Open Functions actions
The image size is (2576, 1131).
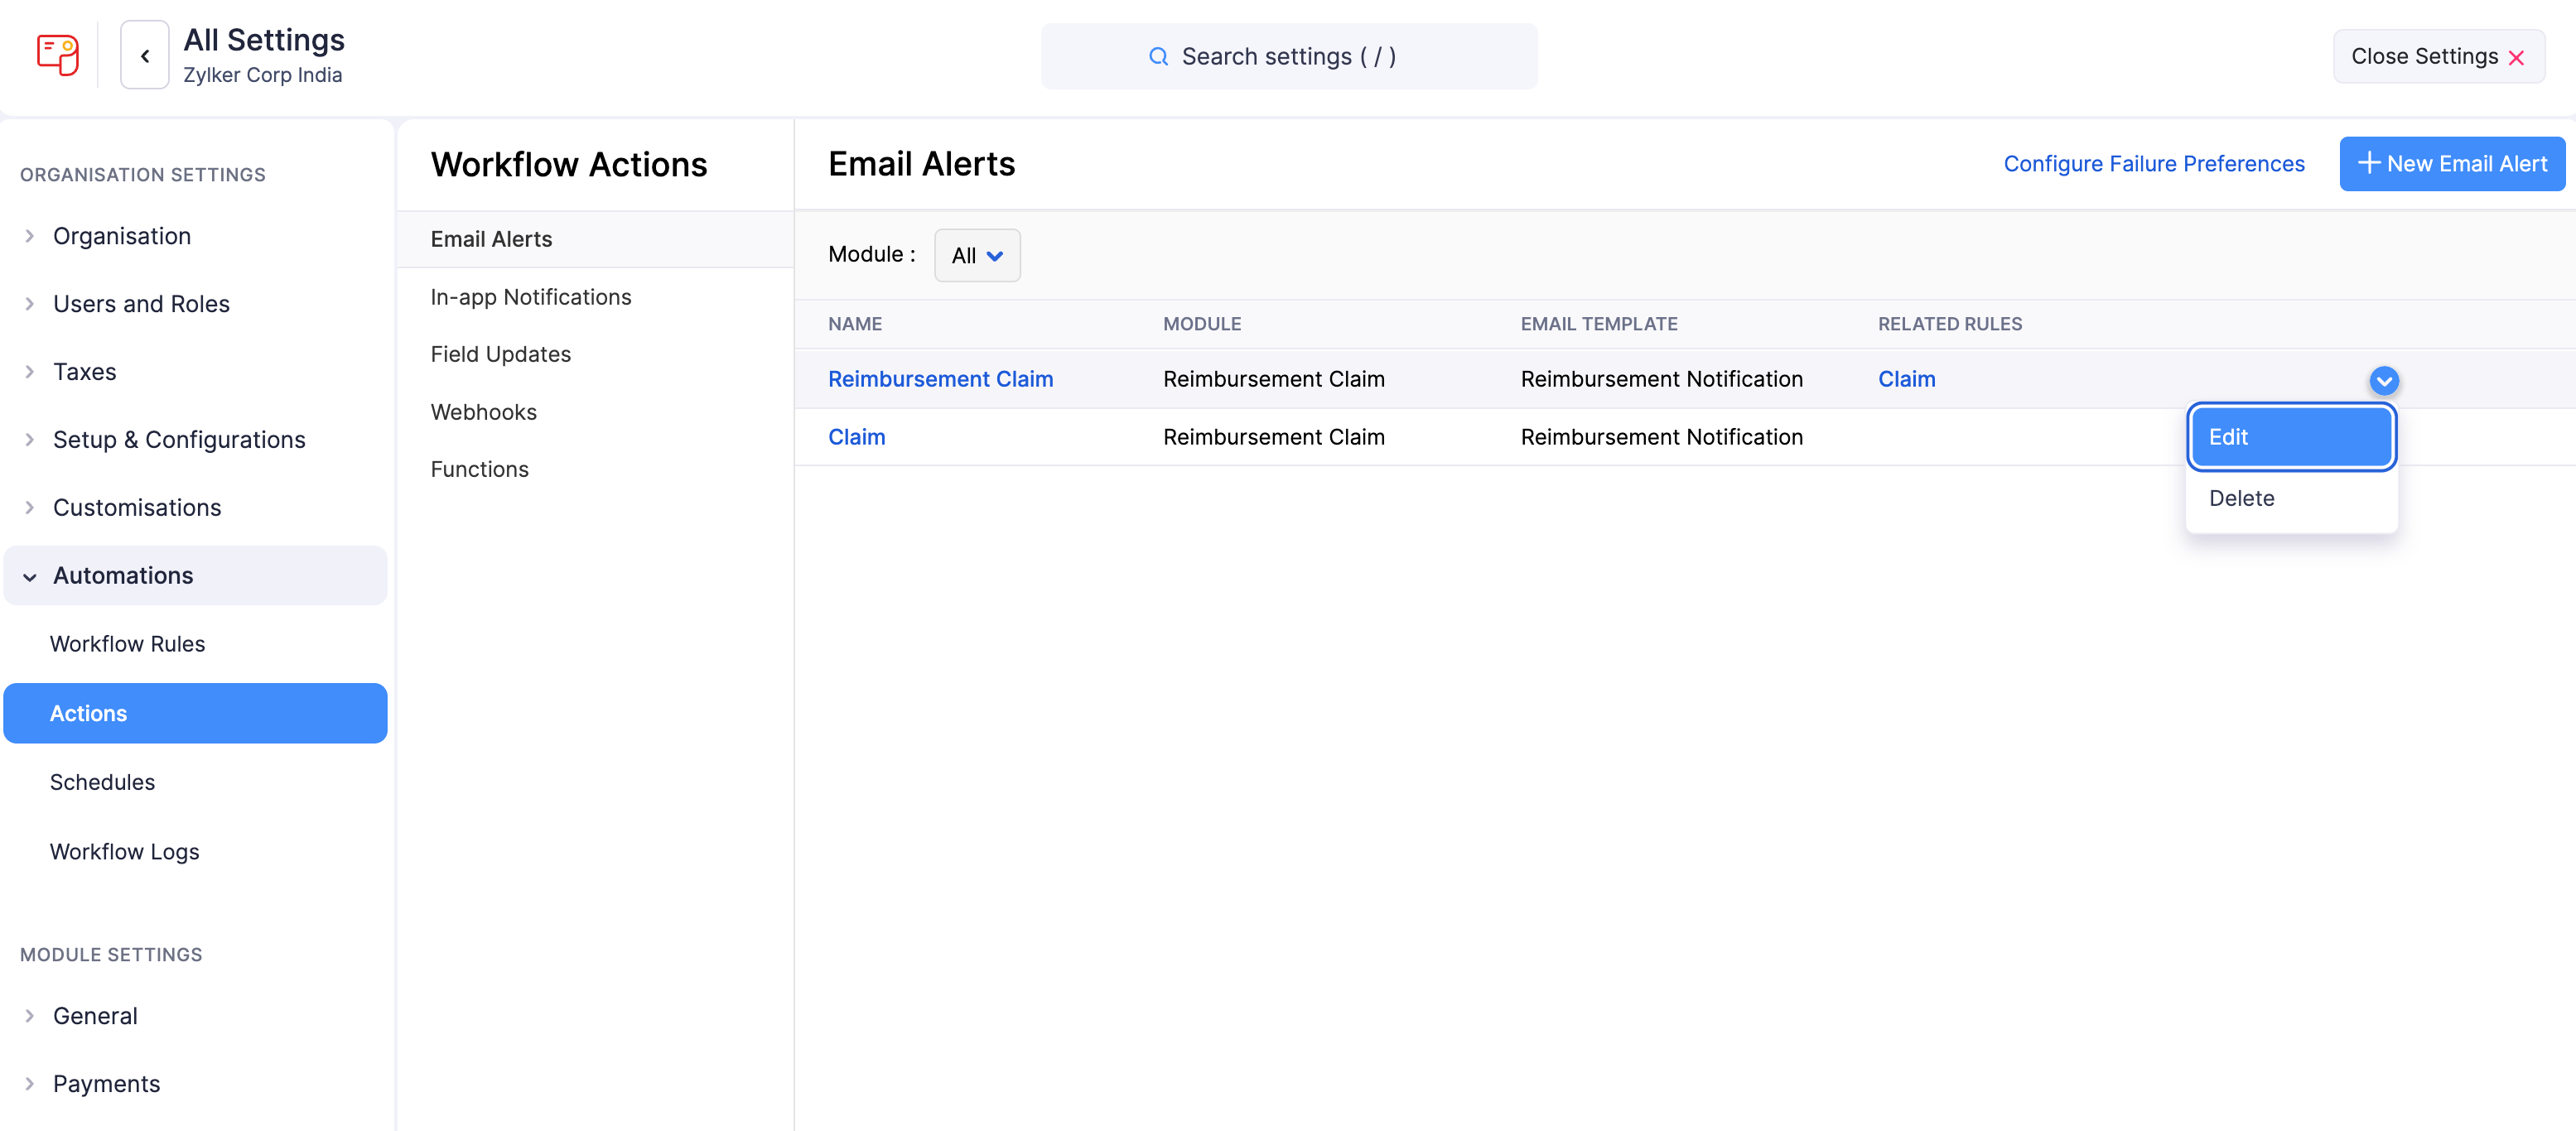coord(595,469)
